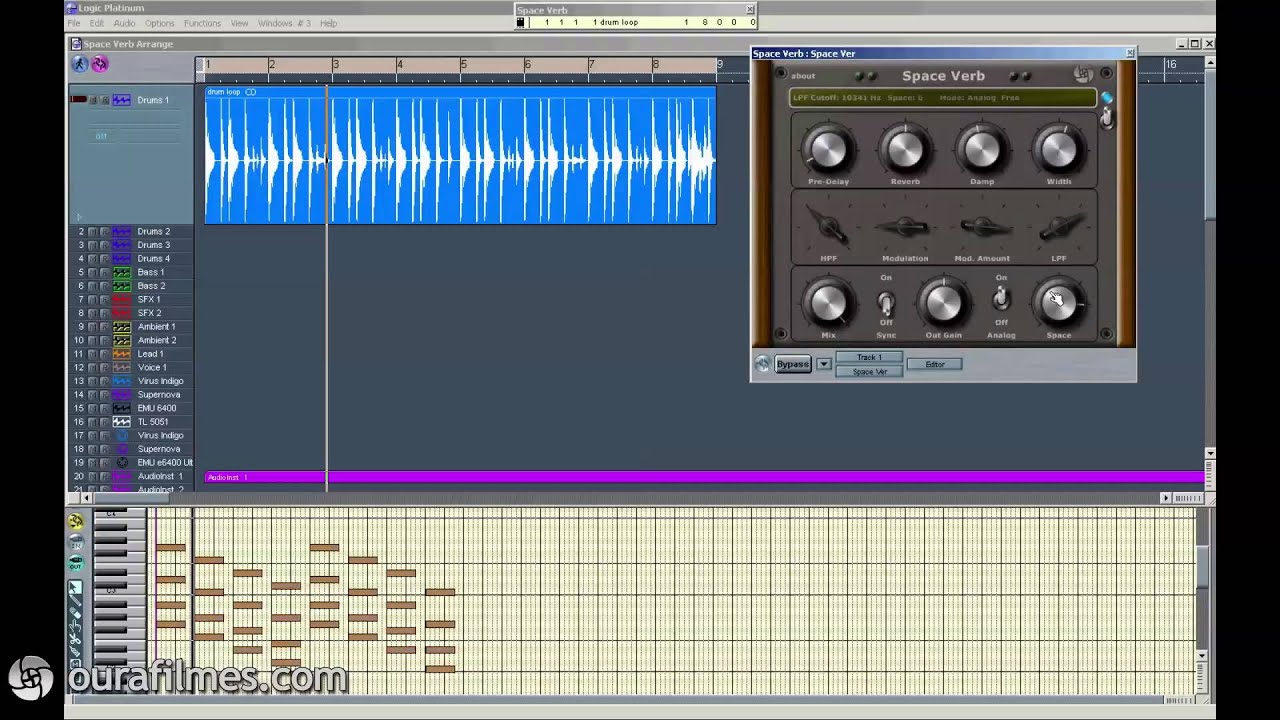Image resolution: width=1280 pixels, height=720 pixels.
Task: Open the Help menu
Action: [x=328, y=23]
